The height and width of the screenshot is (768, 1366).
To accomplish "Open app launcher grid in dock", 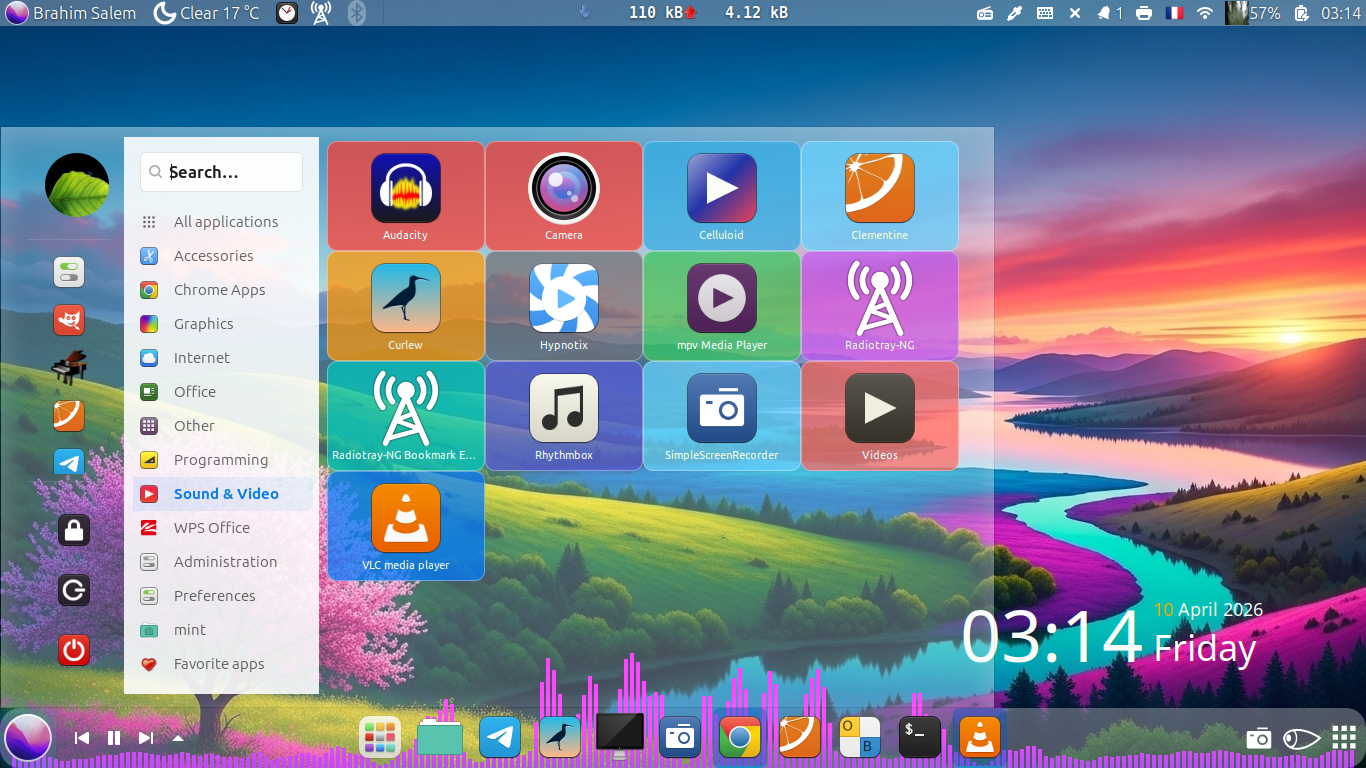I will coord(380,738).
